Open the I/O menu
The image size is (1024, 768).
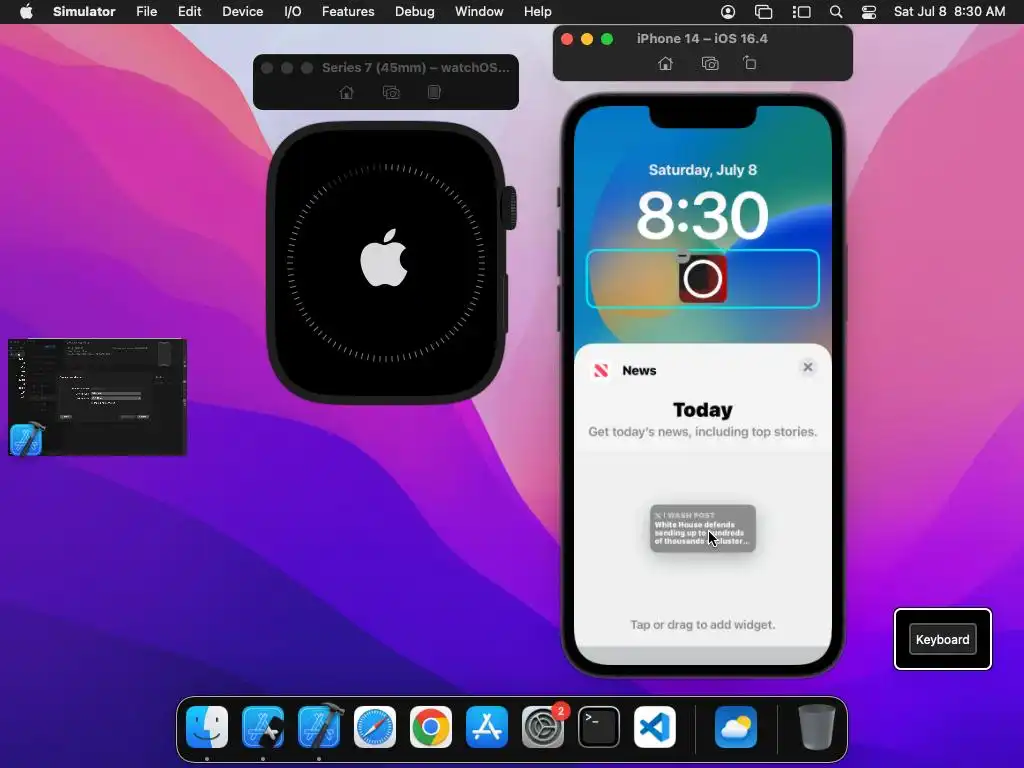pos(293,12)
